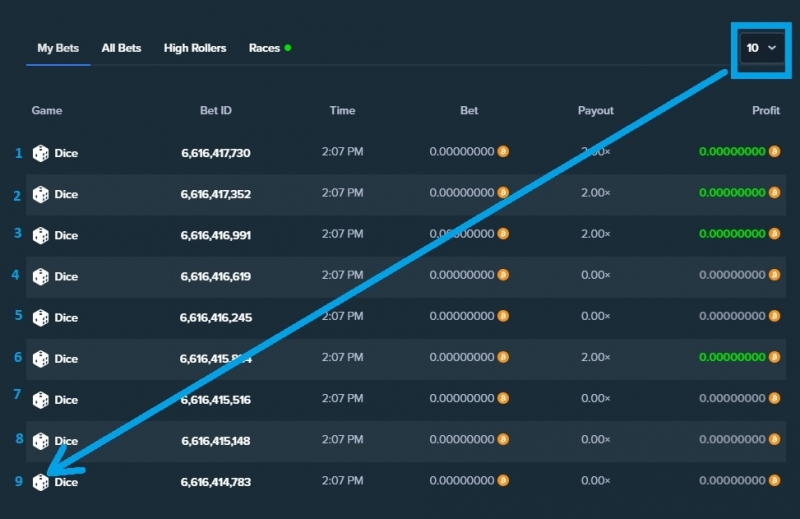Click dice icon of bet 6,616,416,619
The height and width of the screenshot is (519, 800).
coord(40,277)
